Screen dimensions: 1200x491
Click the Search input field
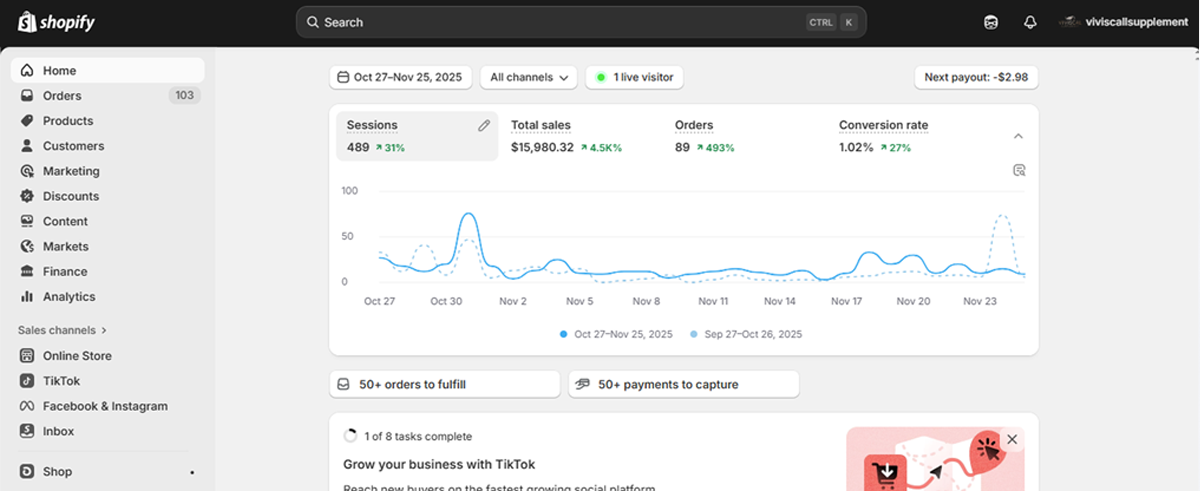[x=560, y=22]
